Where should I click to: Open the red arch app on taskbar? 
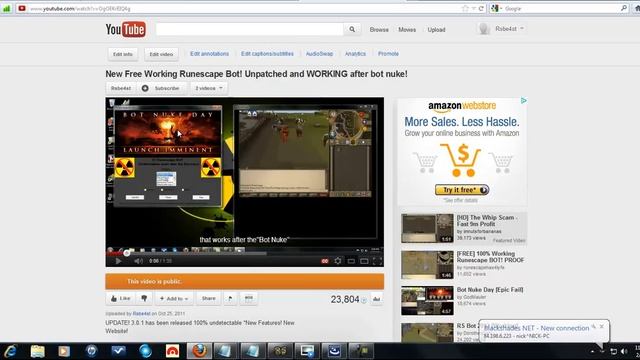[172, 351]
